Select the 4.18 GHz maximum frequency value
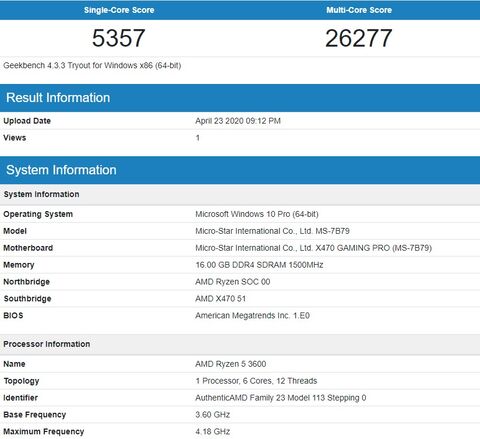 (x=213, y=432)
